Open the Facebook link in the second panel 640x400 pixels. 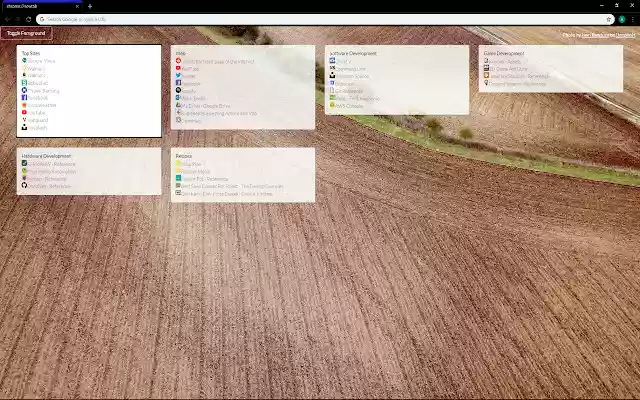coord(191,84)
